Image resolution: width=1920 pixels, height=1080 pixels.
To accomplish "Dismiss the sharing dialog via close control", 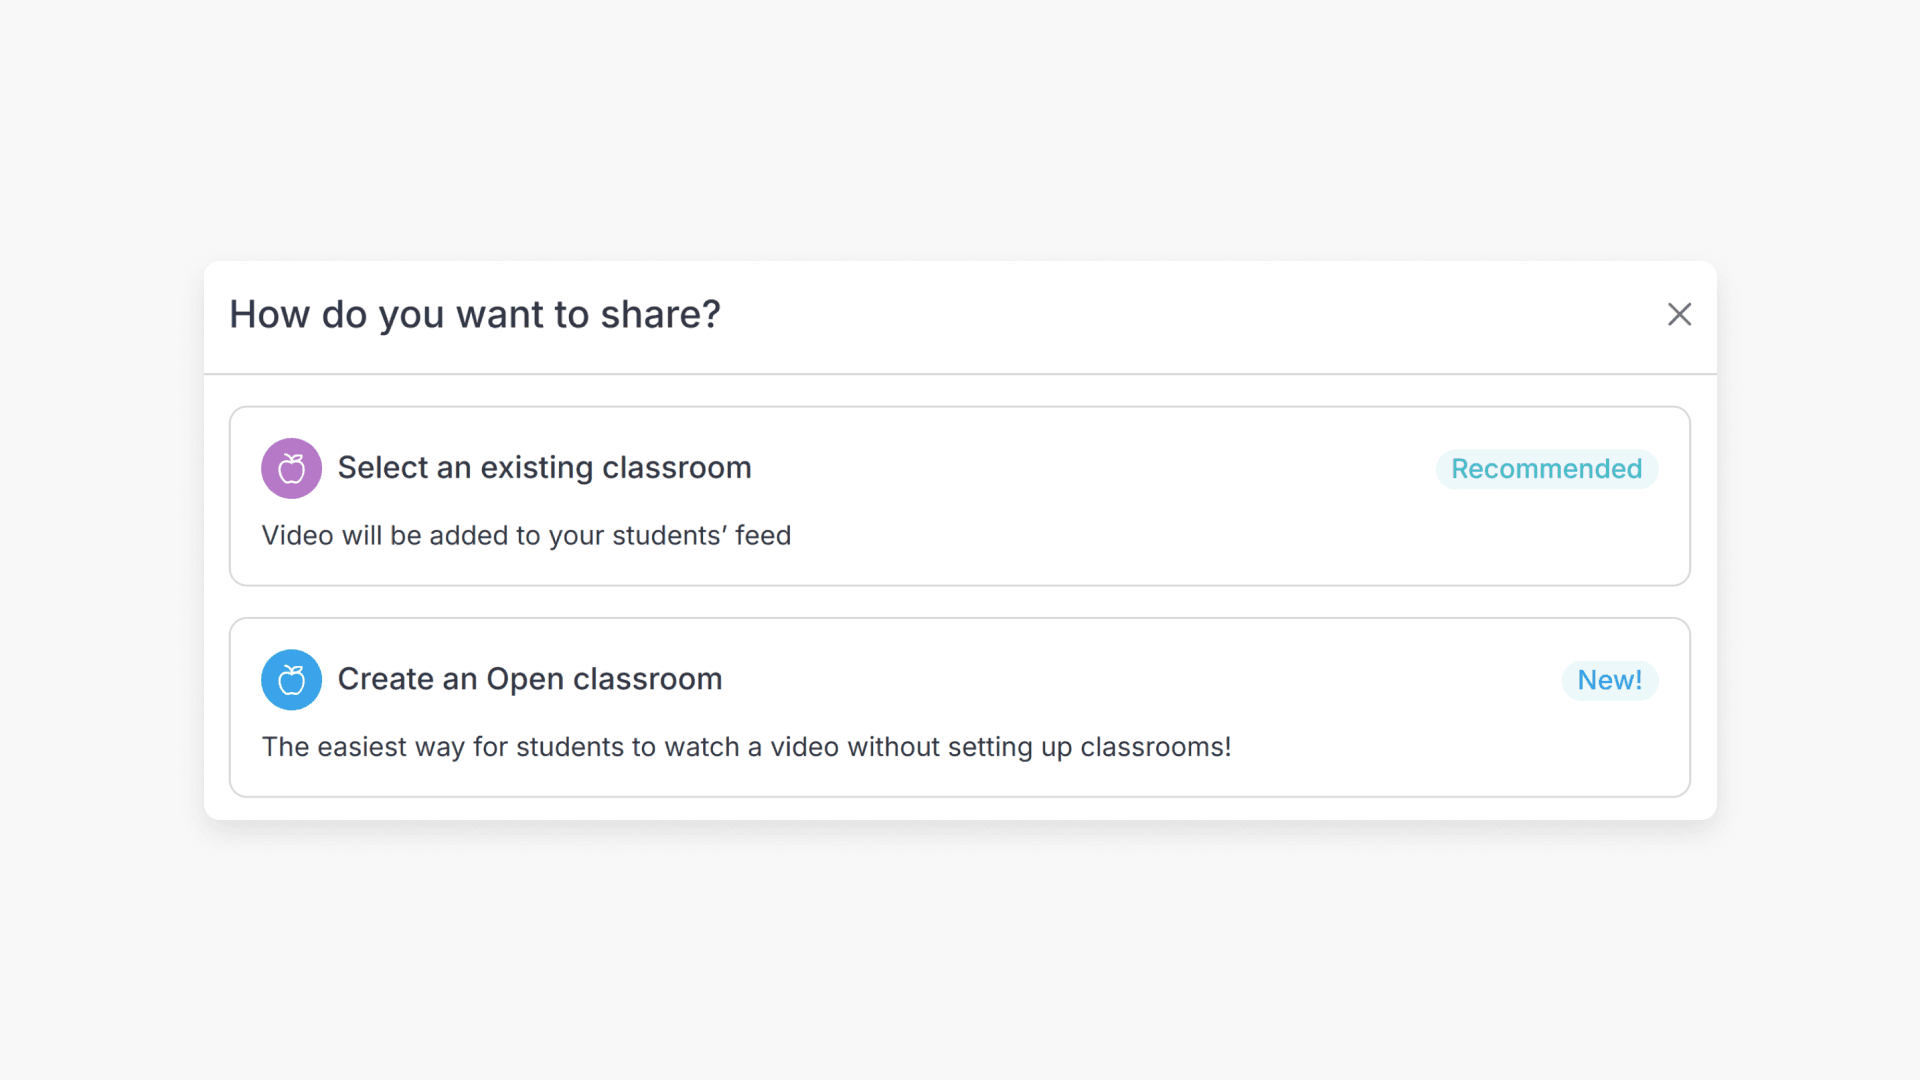I will click(x=1679, y=314).
